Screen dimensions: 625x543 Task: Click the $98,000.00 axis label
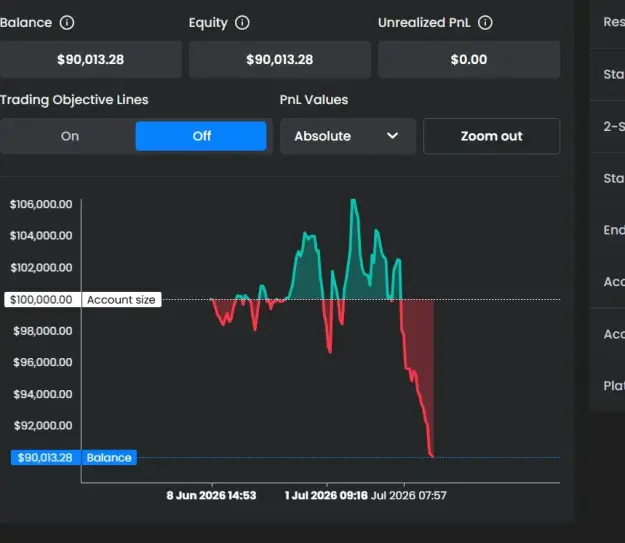(x=43, y=331)
